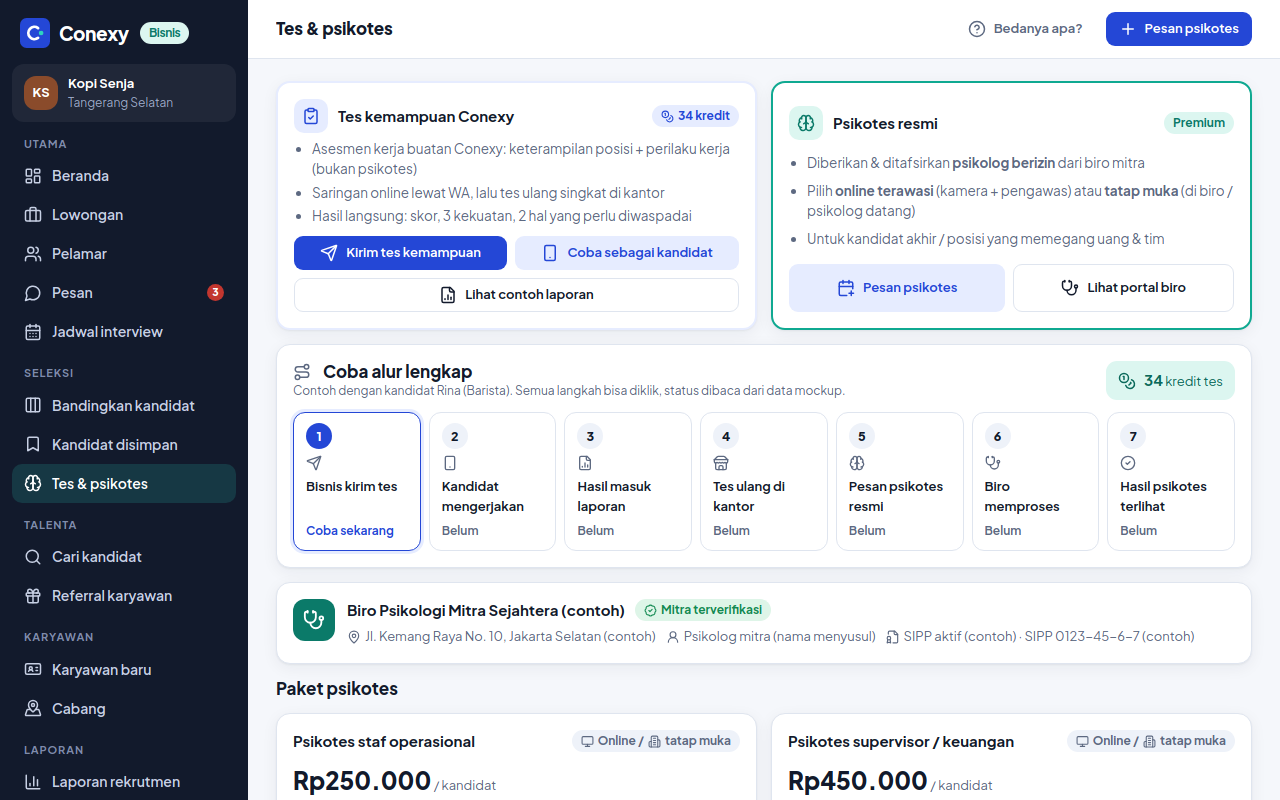1280x800 pixels.
Task: Go to Lowongan in the sidebar
Action: (x=124, y=215)
